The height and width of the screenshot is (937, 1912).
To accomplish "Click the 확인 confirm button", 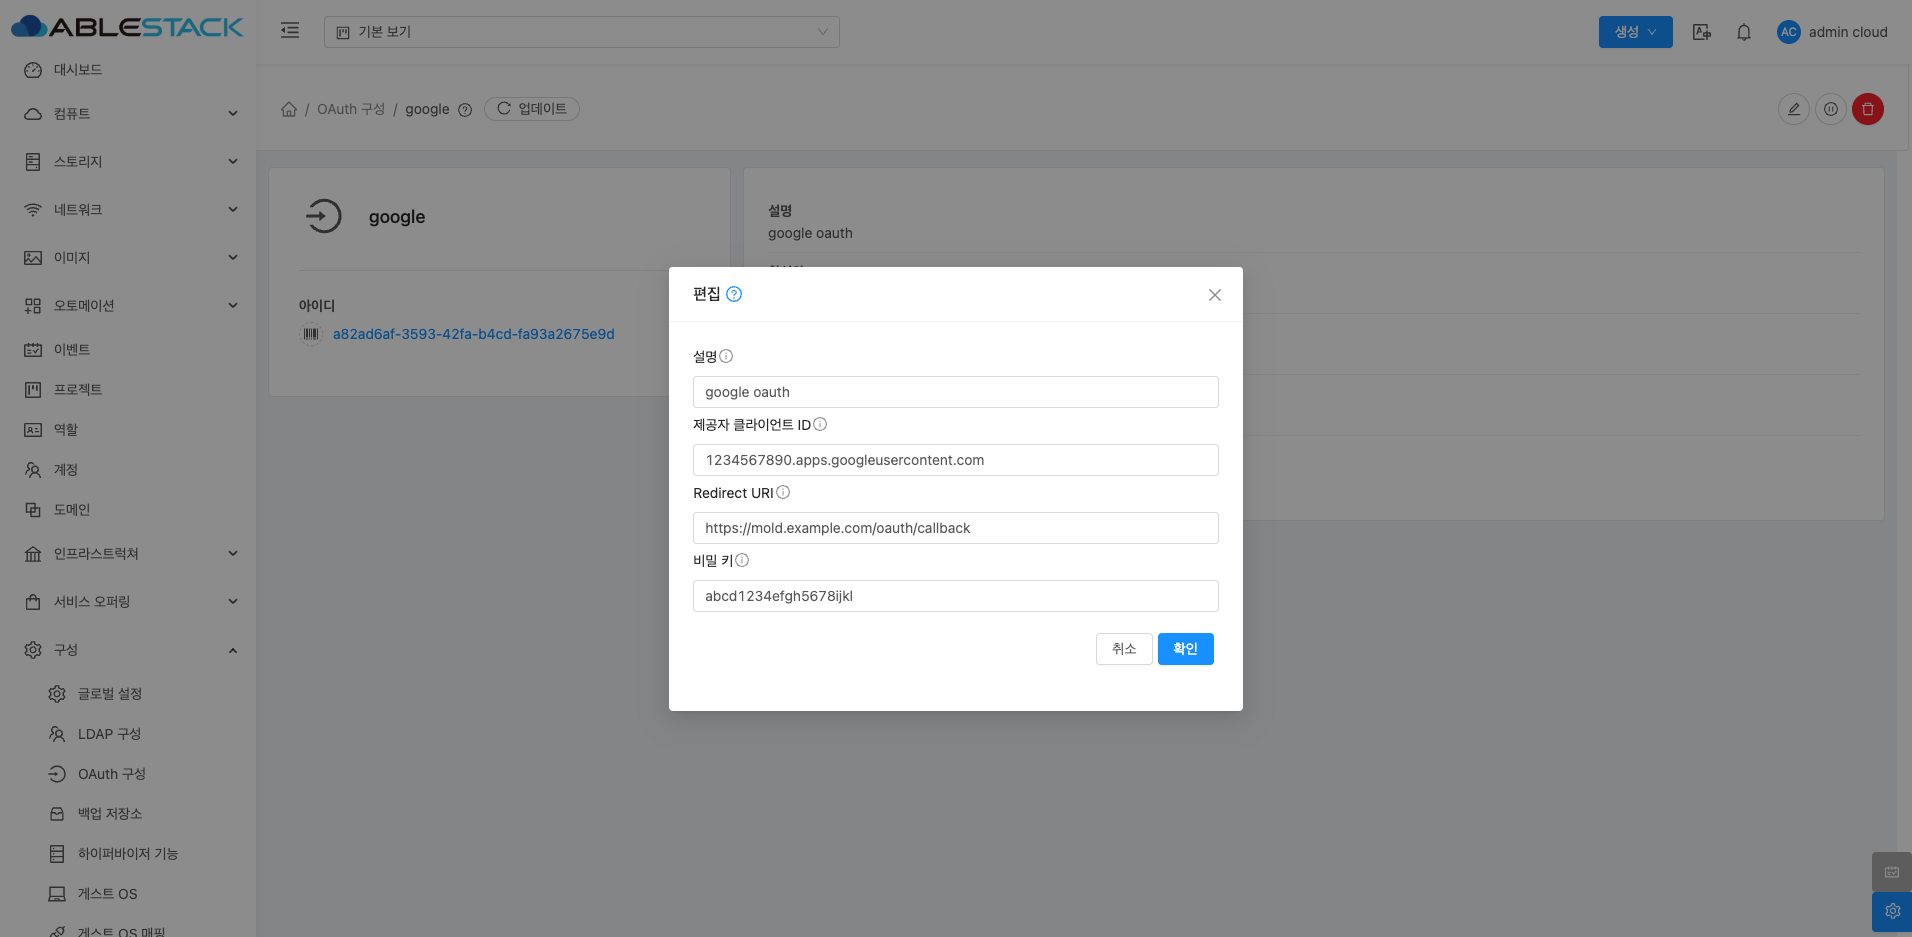I will (1185, 649).
